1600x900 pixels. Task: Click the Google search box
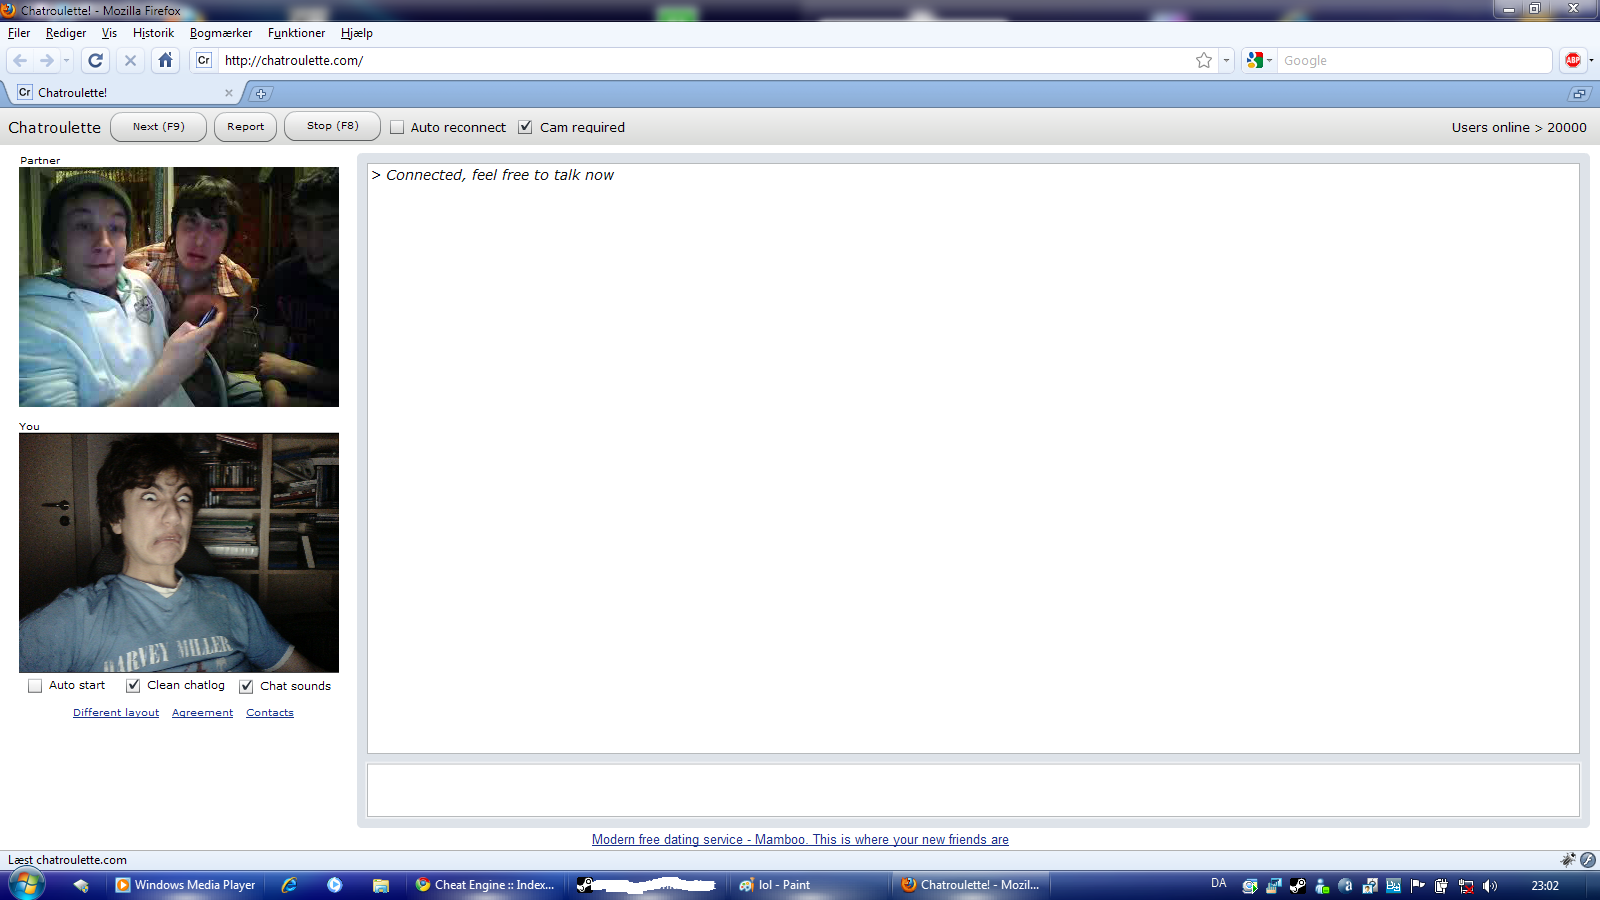1414,60
